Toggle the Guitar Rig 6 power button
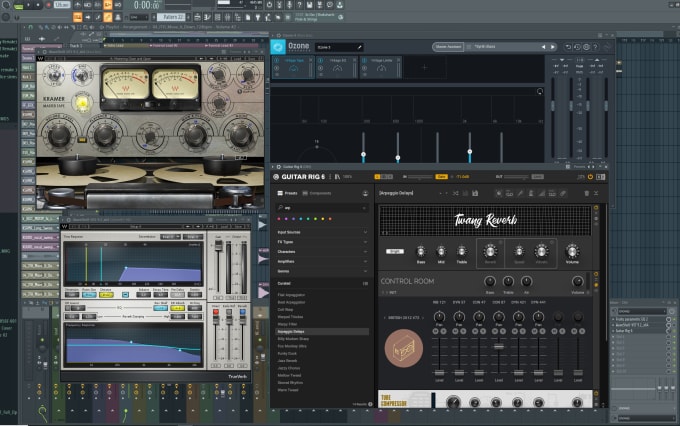 [590, 177]
